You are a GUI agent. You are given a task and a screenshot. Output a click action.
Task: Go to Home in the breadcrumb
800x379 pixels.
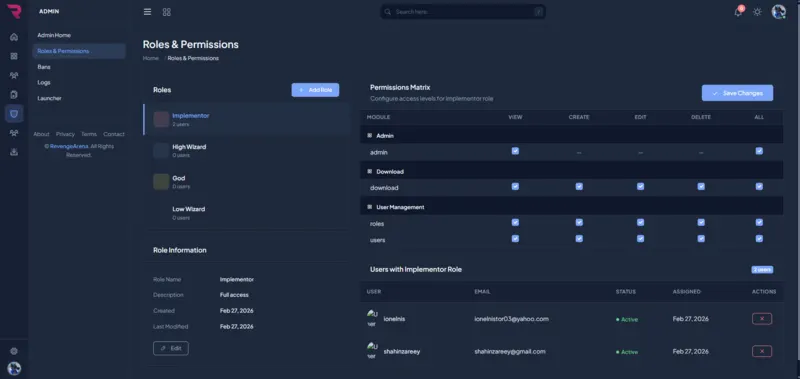(151, 58)
